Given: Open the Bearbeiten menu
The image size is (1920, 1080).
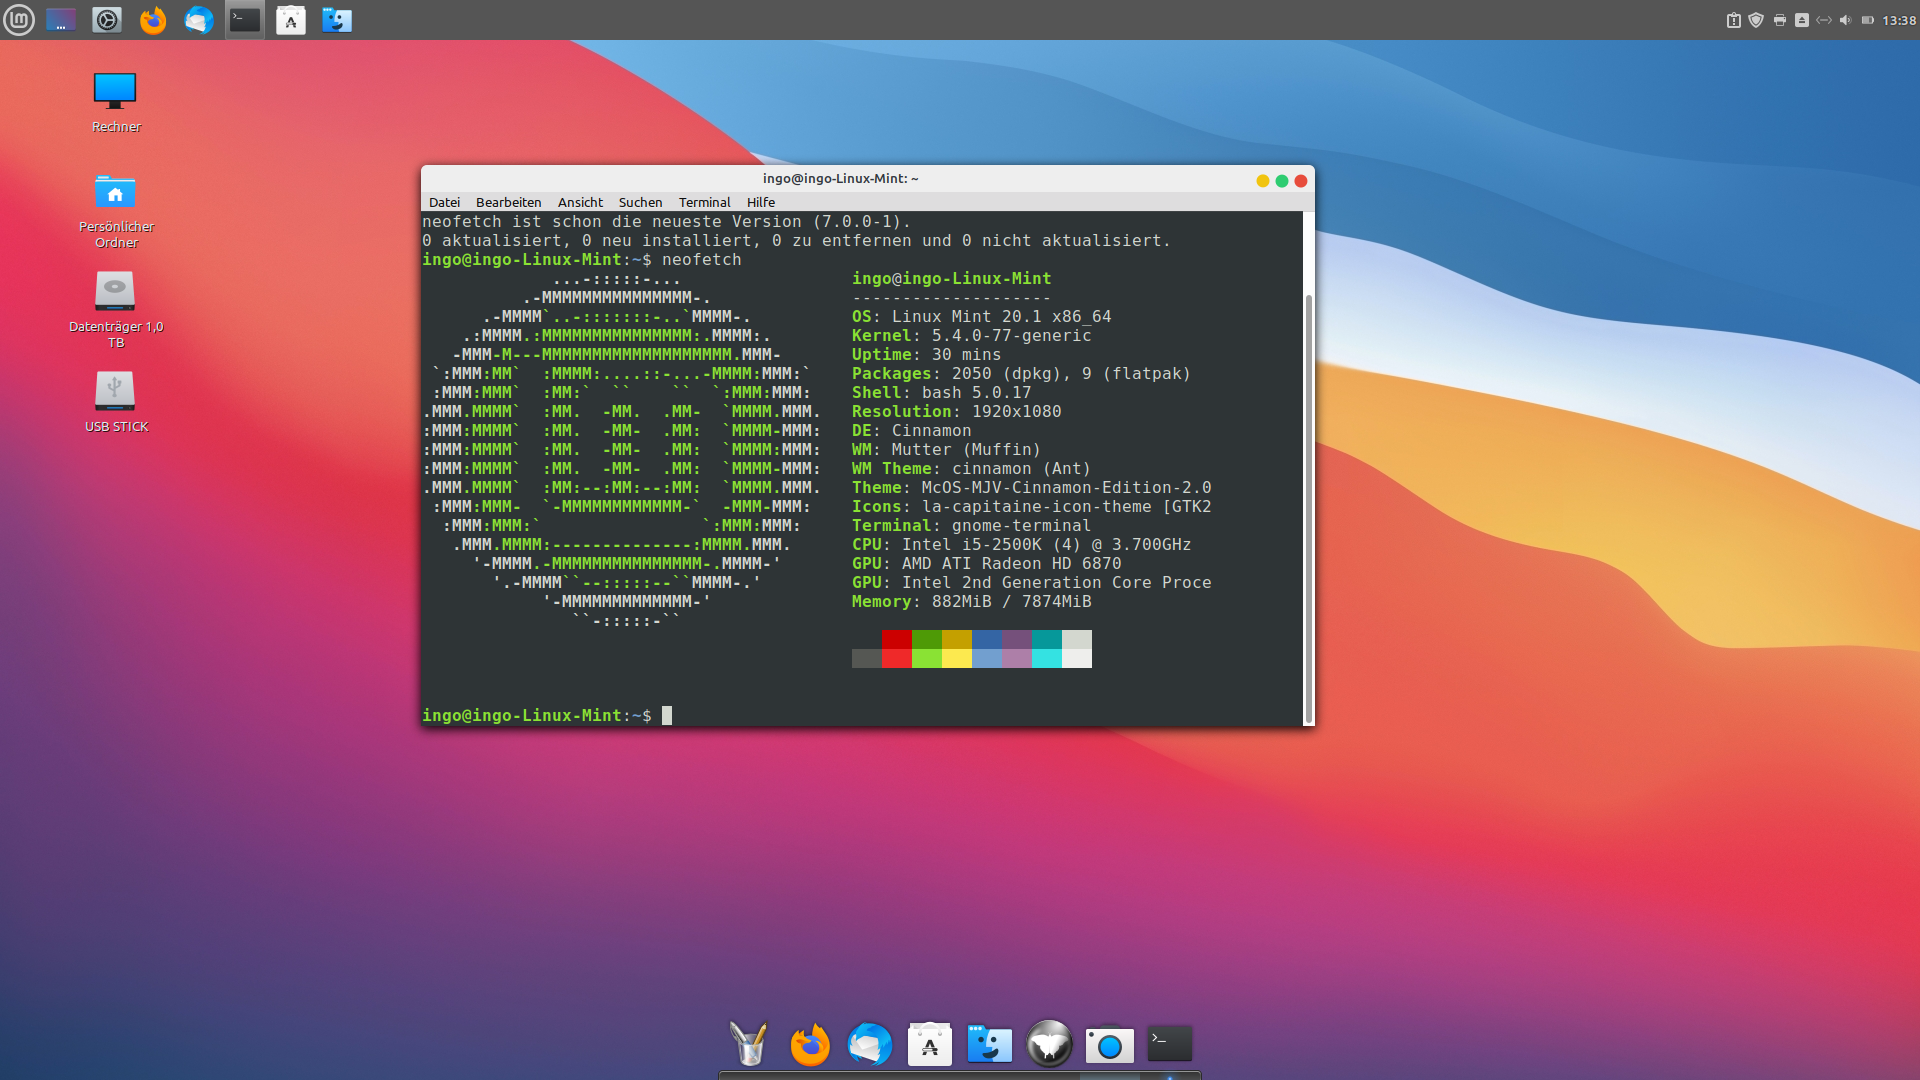Looking at the screenshot, I should point(508,202).
